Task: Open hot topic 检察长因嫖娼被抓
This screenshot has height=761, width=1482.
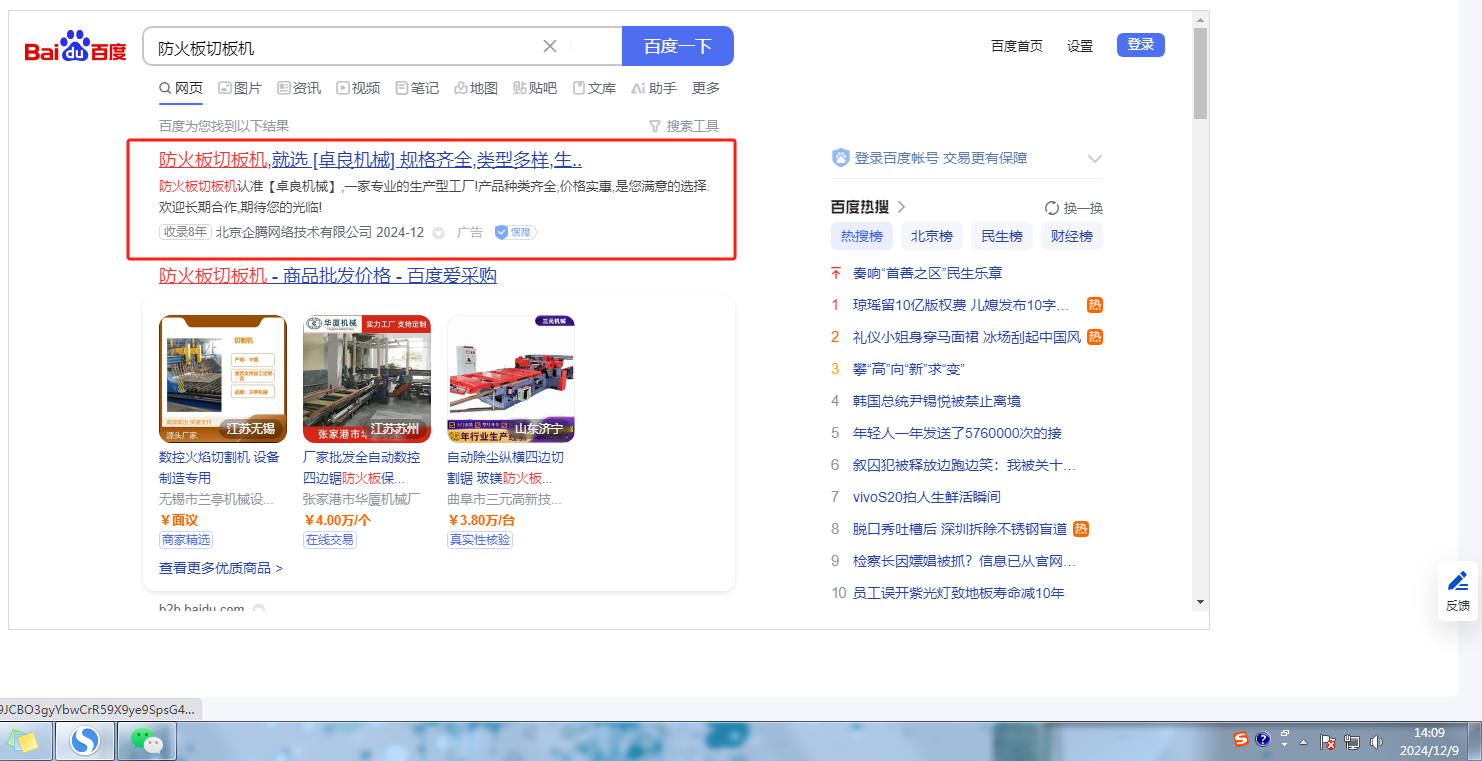Action: pos(965,561)
